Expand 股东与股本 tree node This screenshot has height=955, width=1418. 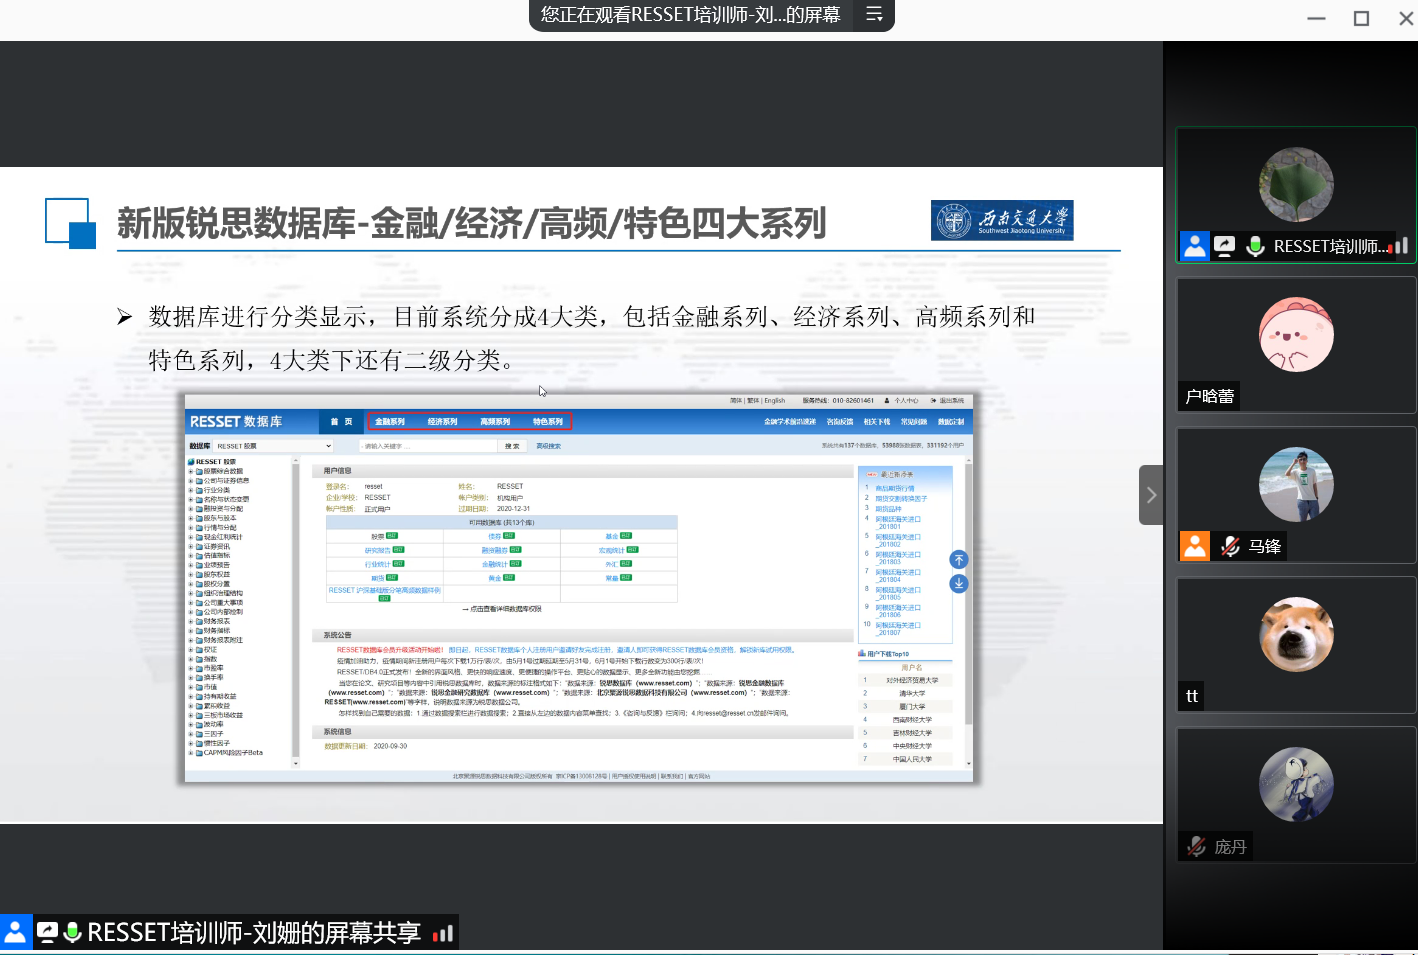click(x=190, y=518)
